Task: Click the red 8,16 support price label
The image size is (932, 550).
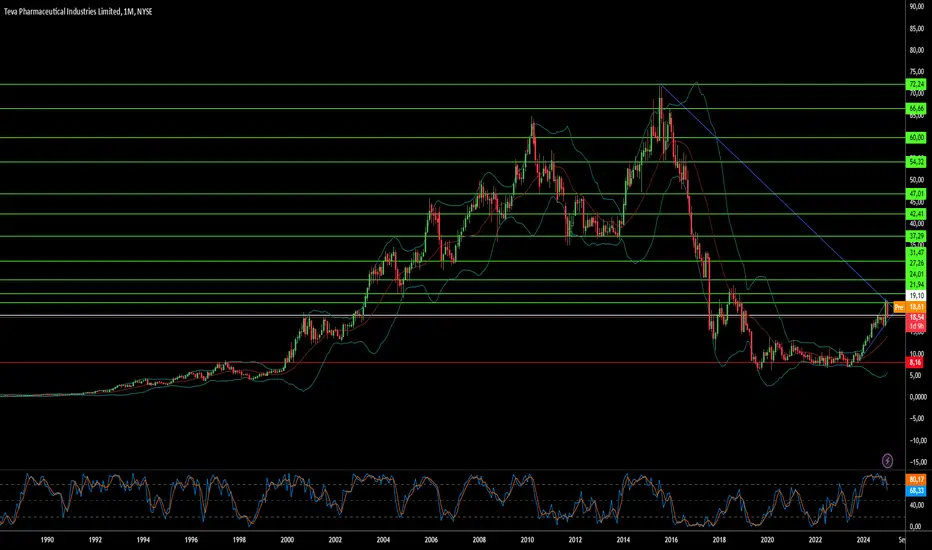Action: [915, 361]
